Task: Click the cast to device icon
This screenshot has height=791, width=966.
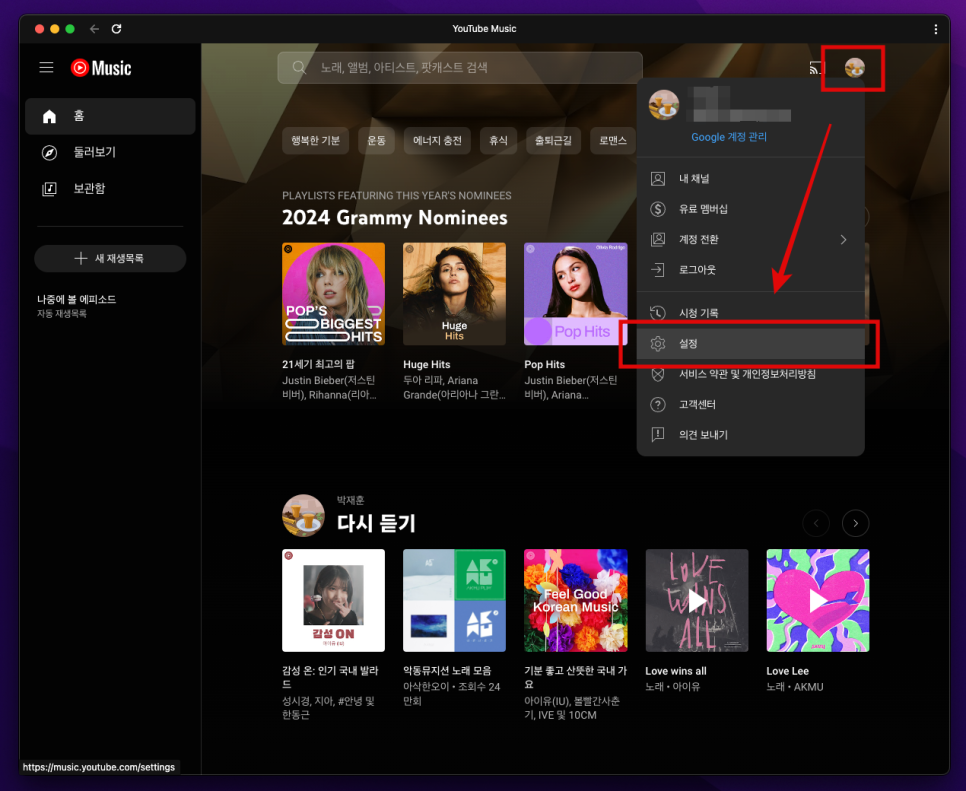Action: [817, 68]
